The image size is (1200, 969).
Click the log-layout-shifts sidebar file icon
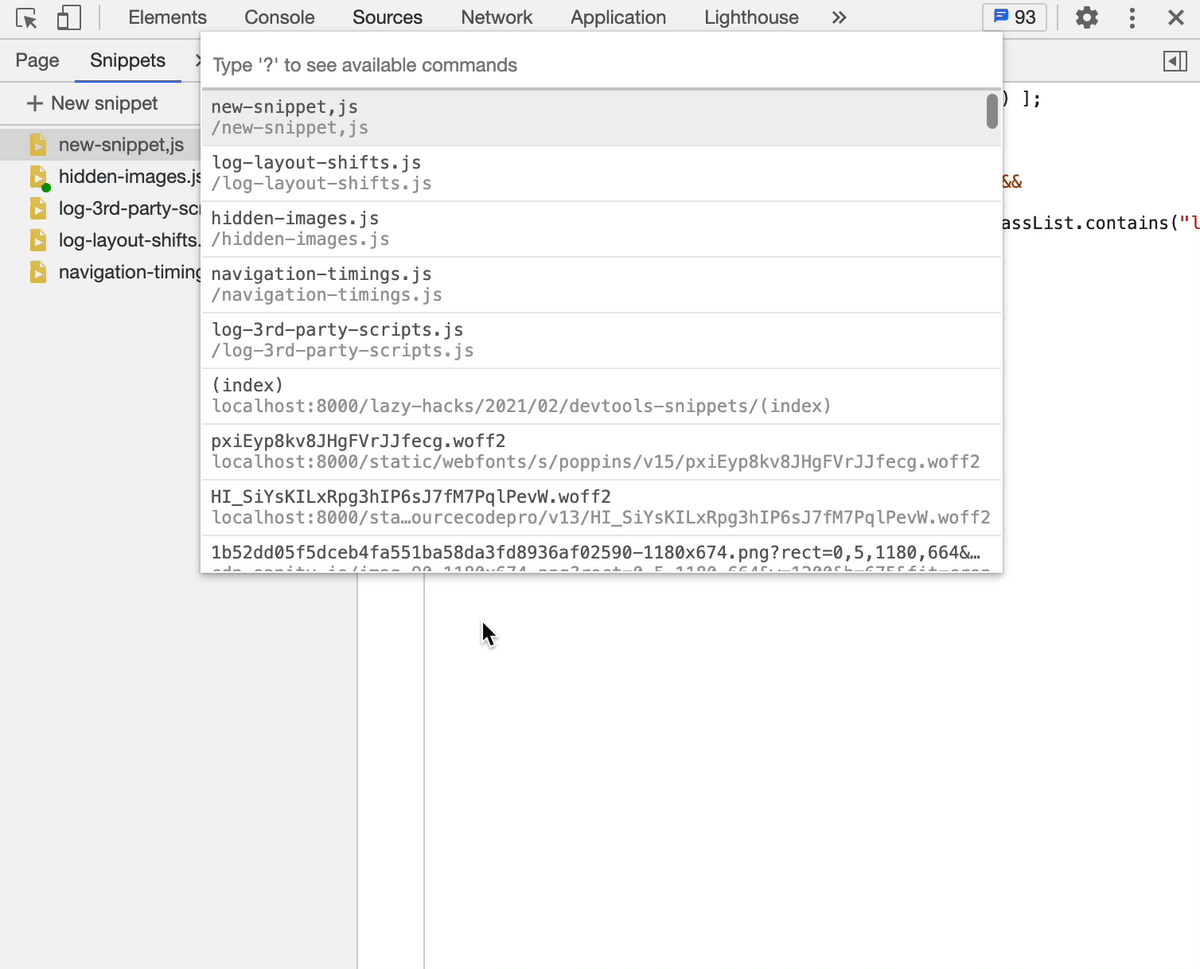pyautogui.click(x=38, y=240)
